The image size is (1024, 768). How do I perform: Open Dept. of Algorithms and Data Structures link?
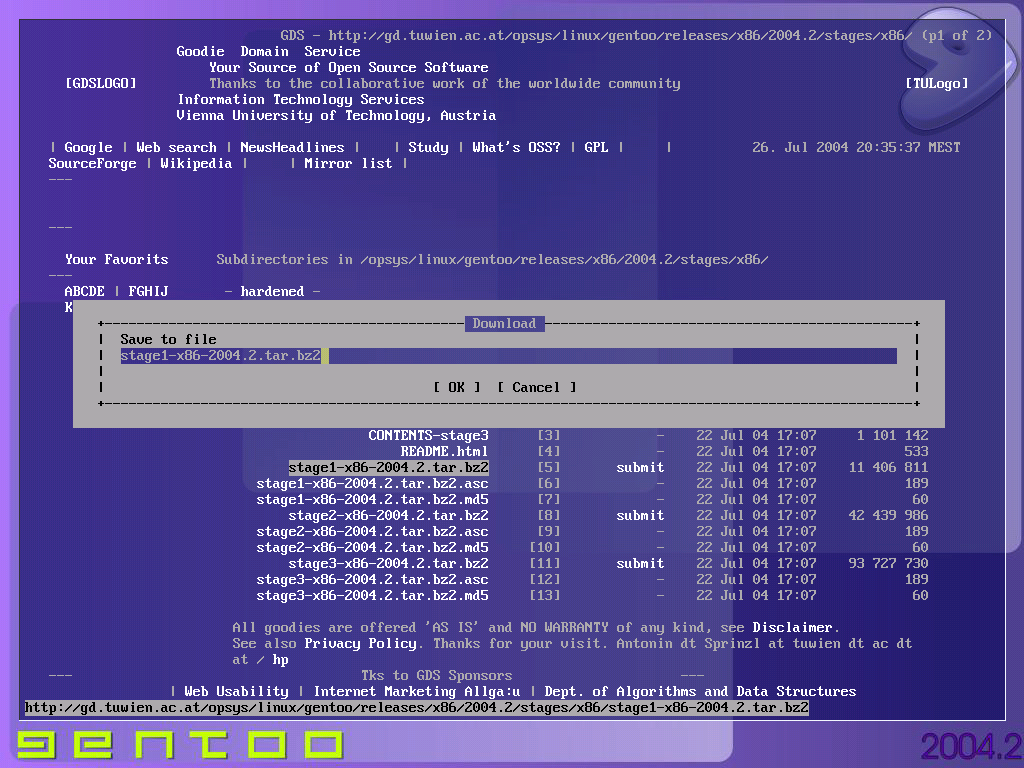point(700,692)
